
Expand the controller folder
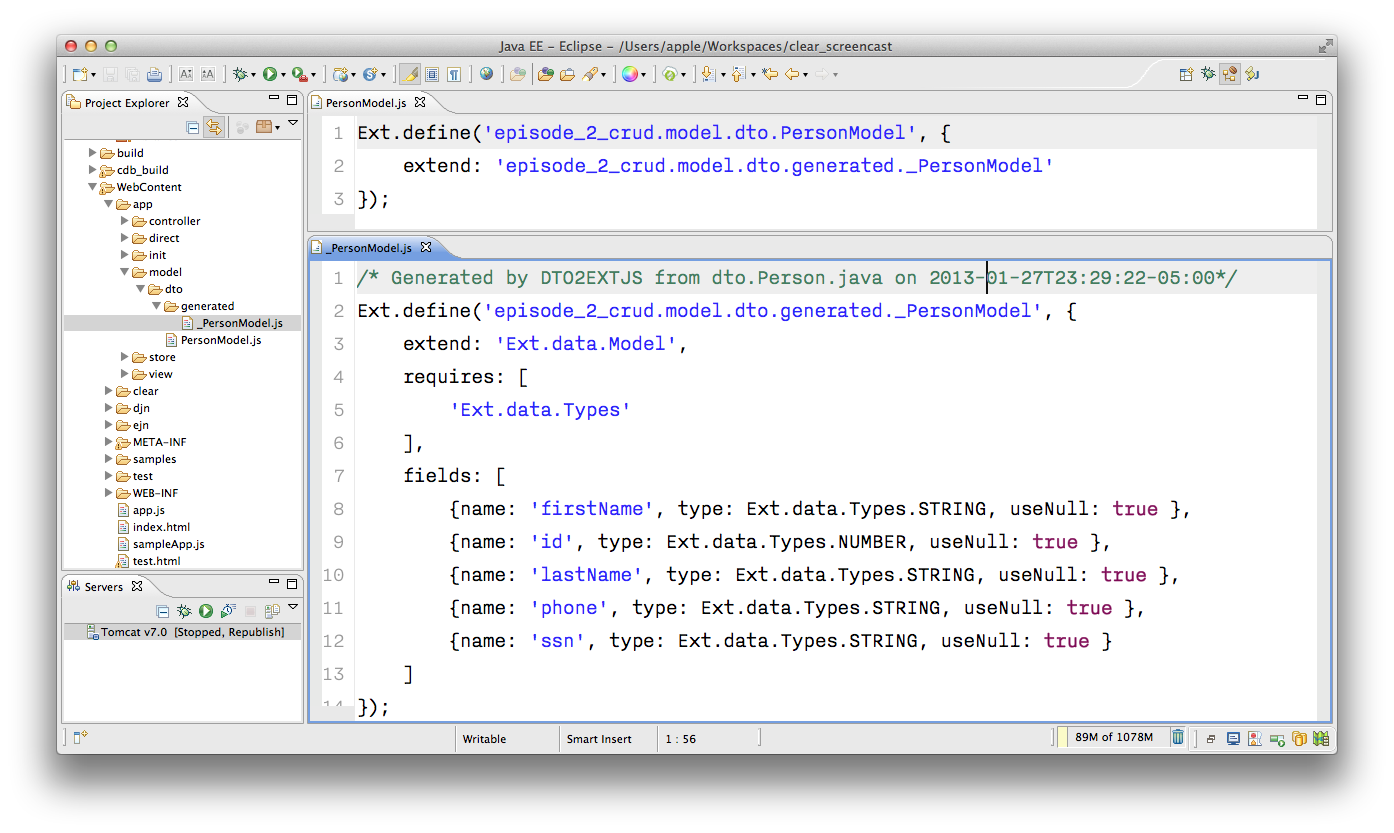click(125, 221)
